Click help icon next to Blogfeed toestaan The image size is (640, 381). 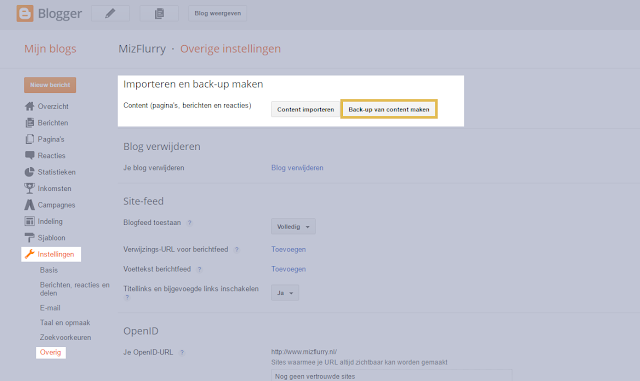189,223
